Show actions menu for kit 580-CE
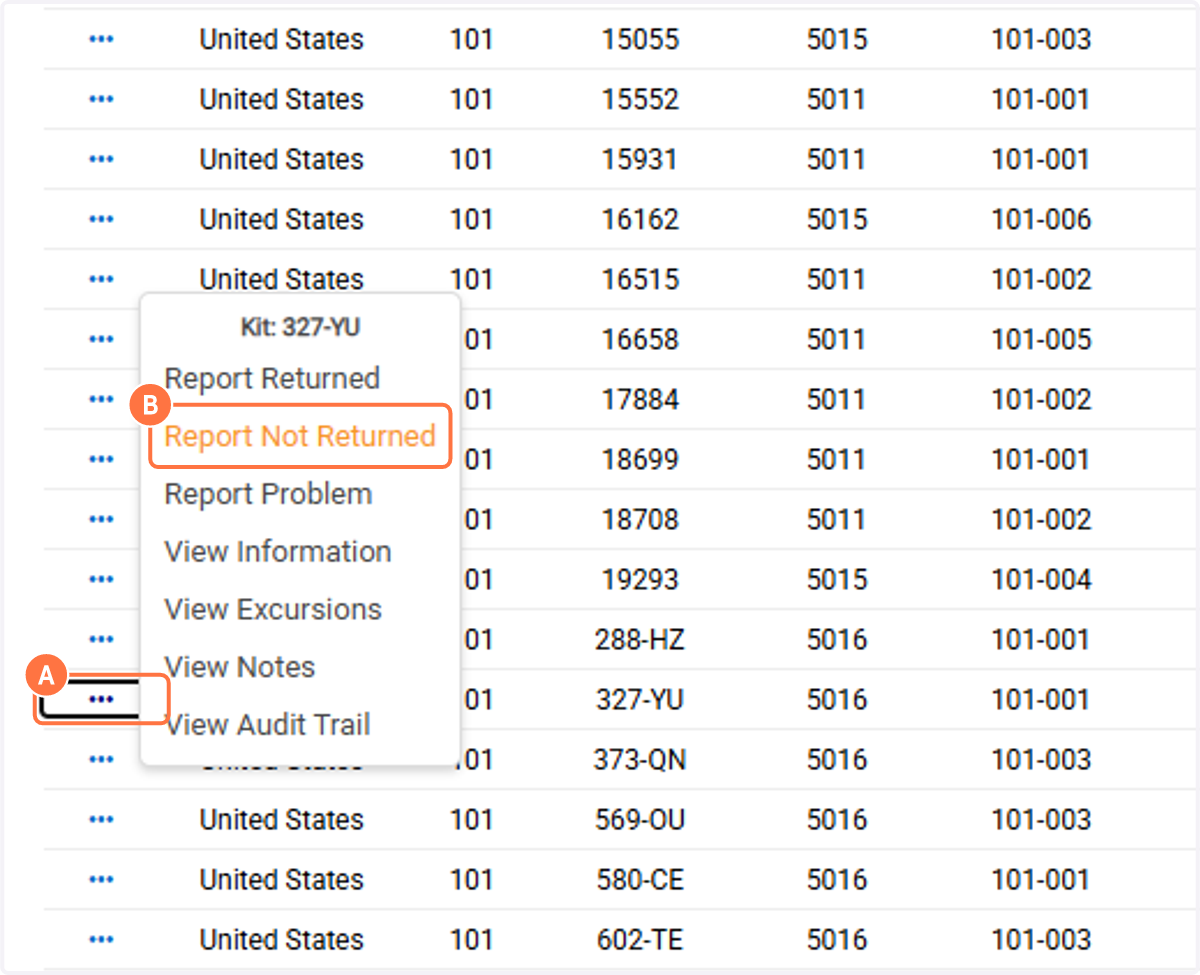1200x975 pixels. 101,880
